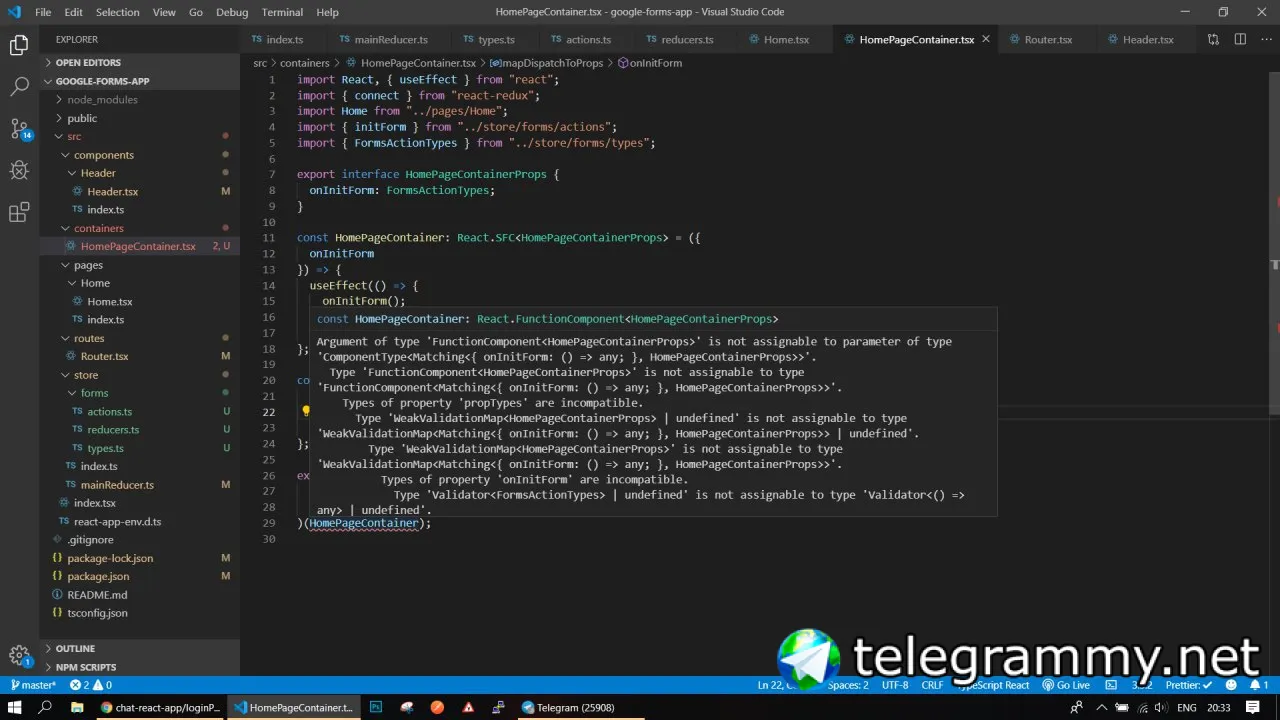
Task: Collapse the components folder
Action: pyautogui.click(x=103, y=155)
